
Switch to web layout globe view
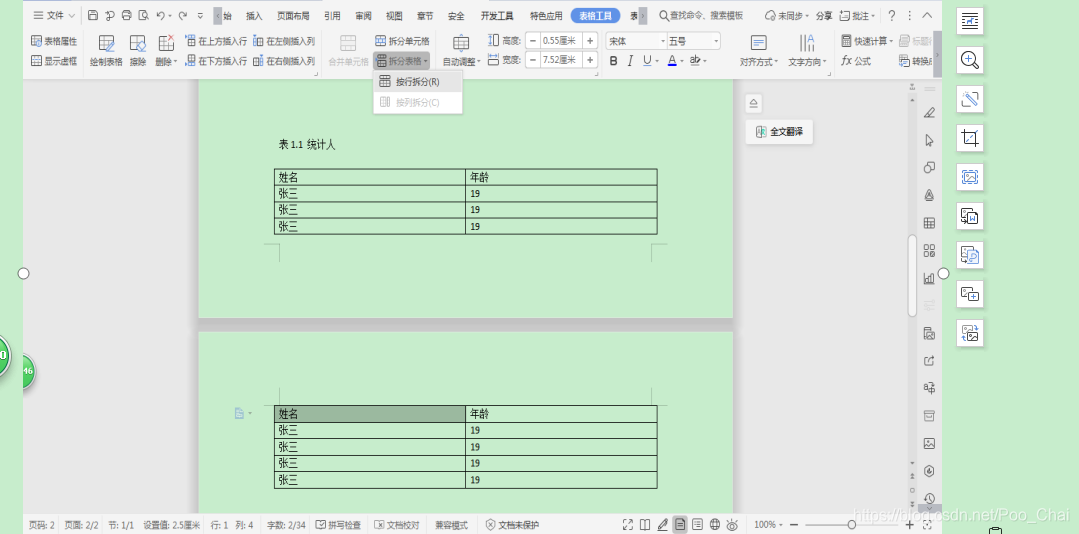tap(715, 525)
